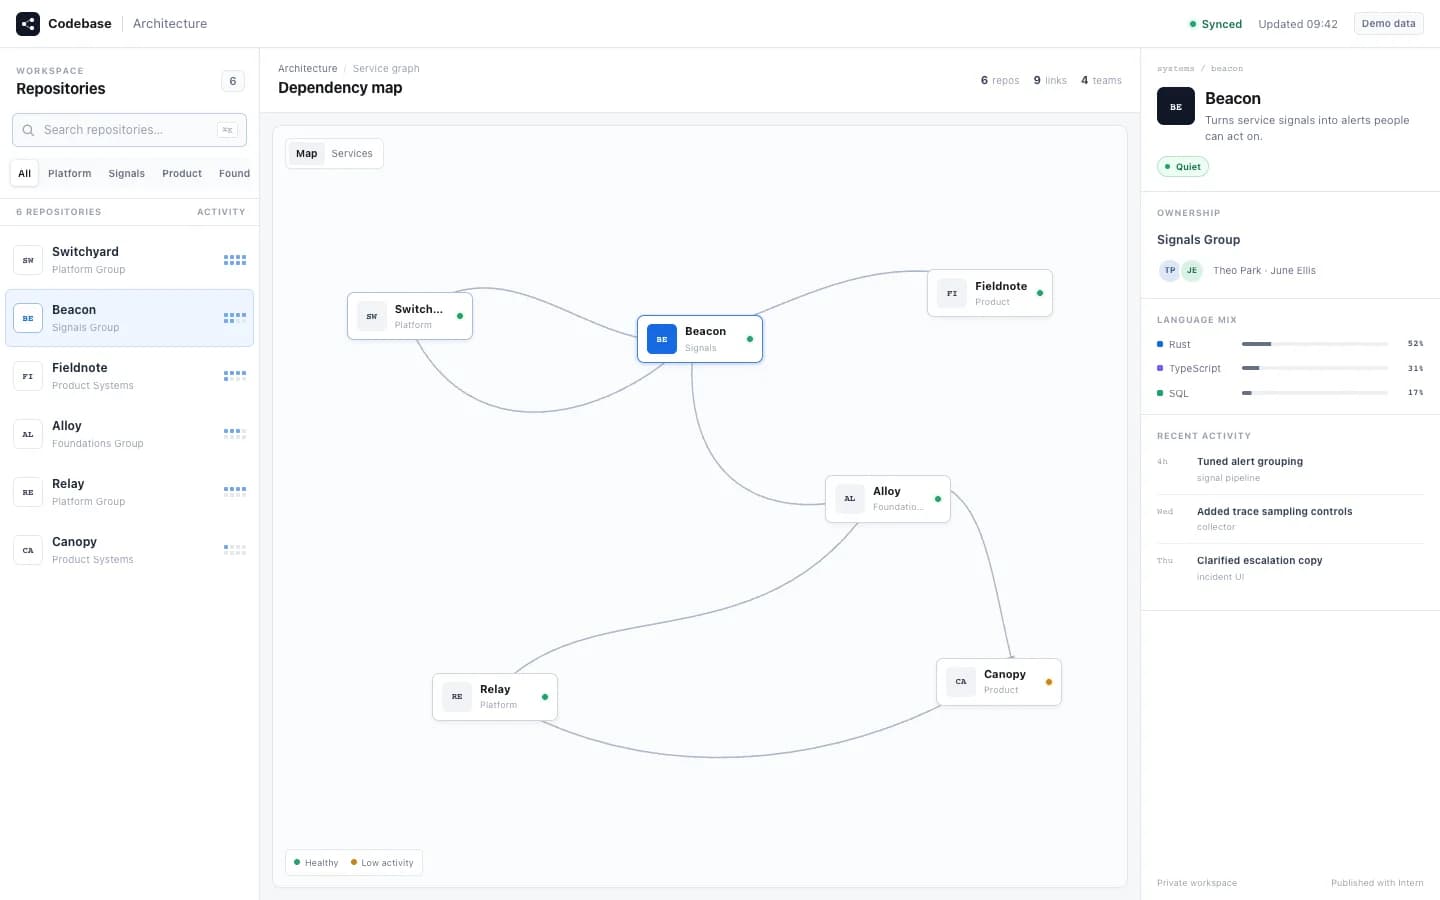Click 'Clarified escalation copy' activity entry
1440x900 pixels.
1290,568
